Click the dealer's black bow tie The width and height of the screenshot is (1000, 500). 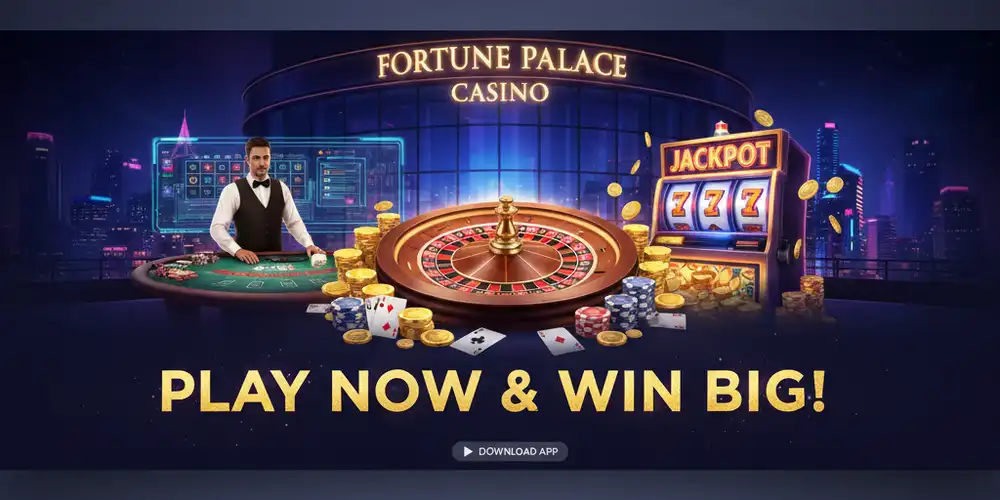pos(260,183)
